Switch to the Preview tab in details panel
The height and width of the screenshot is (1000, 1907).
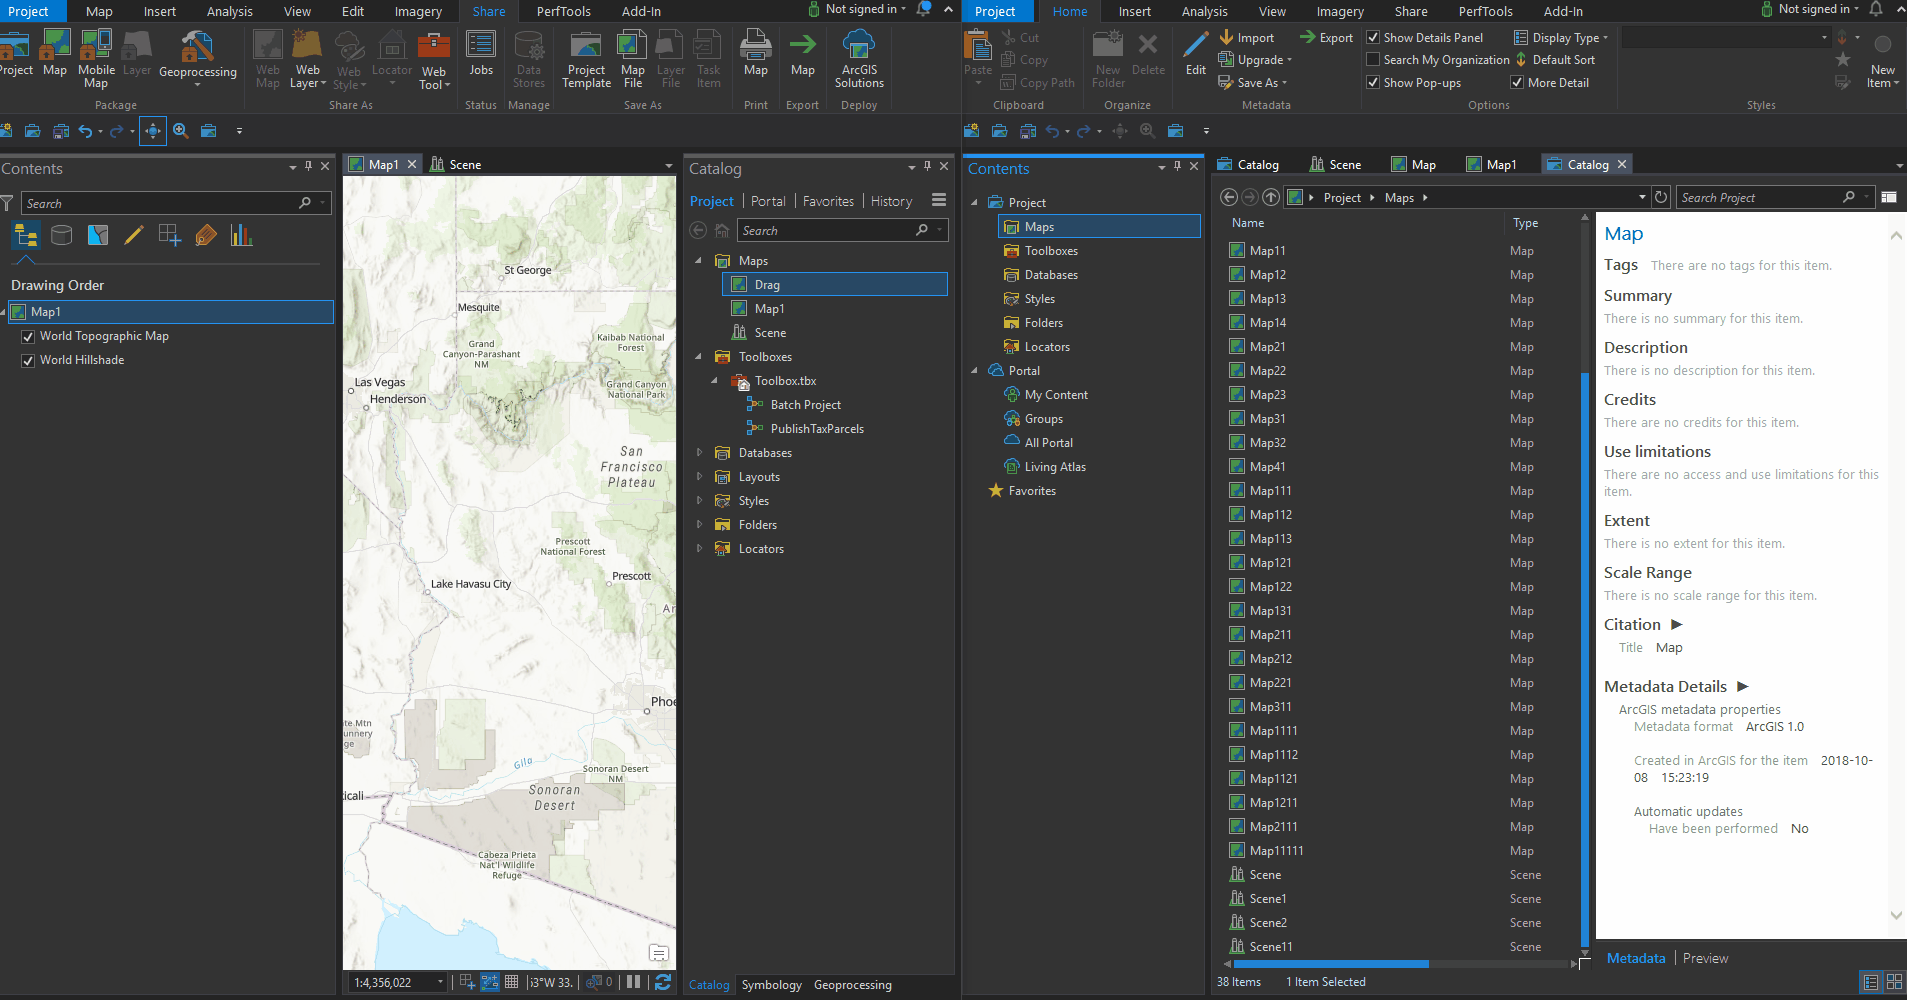pos(1705,958)
